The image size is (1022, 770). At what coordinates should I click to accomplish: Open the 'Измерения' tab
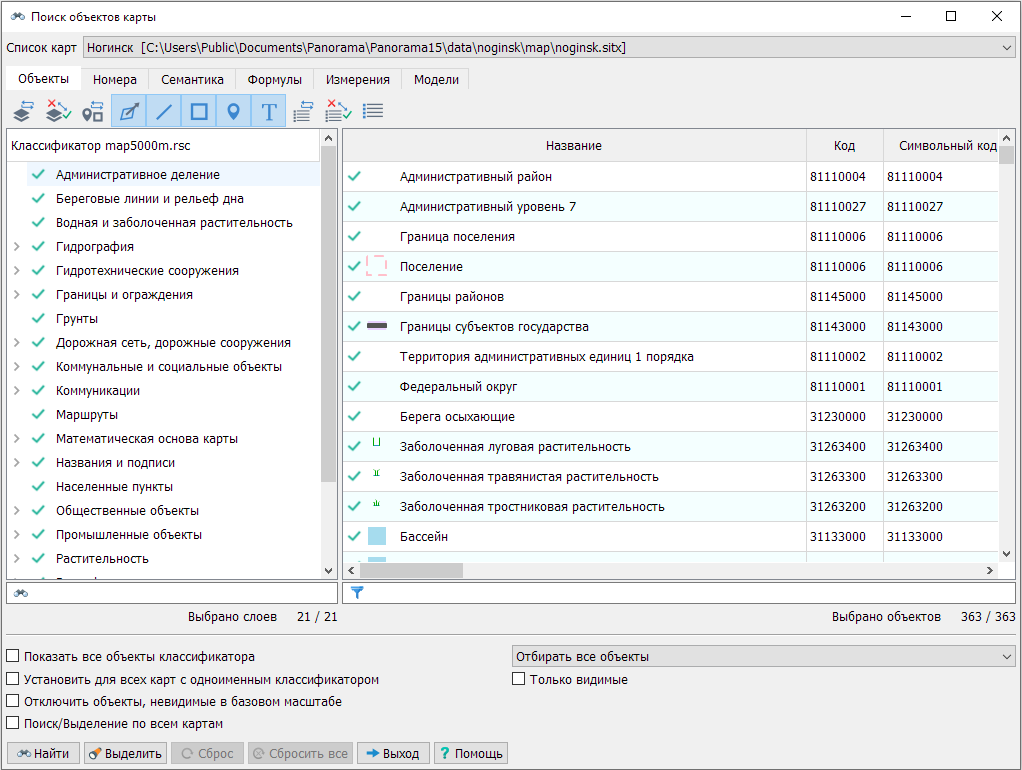tap(357, 80)
